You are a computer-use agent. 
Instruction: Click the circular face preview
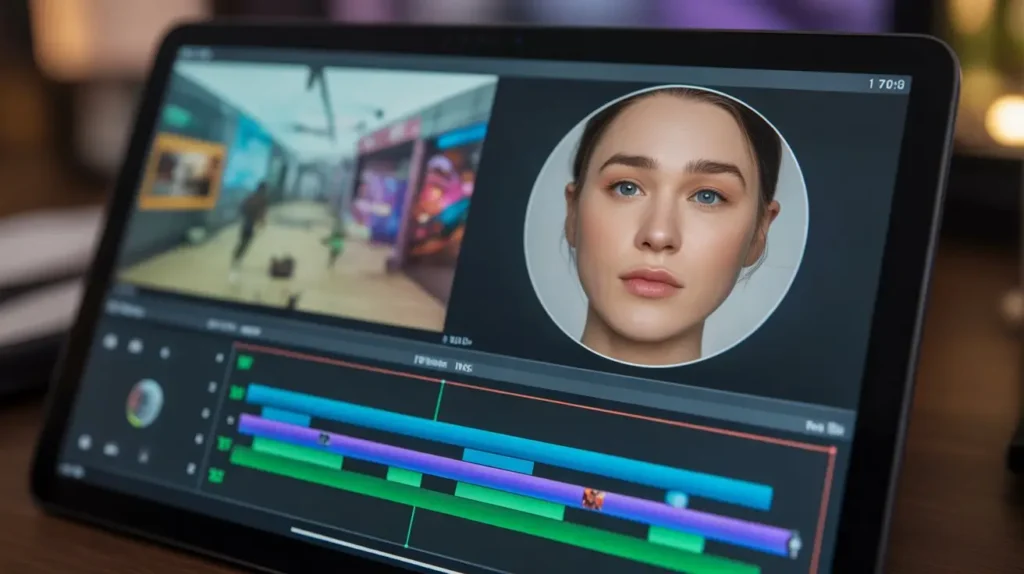click(666, 225)
